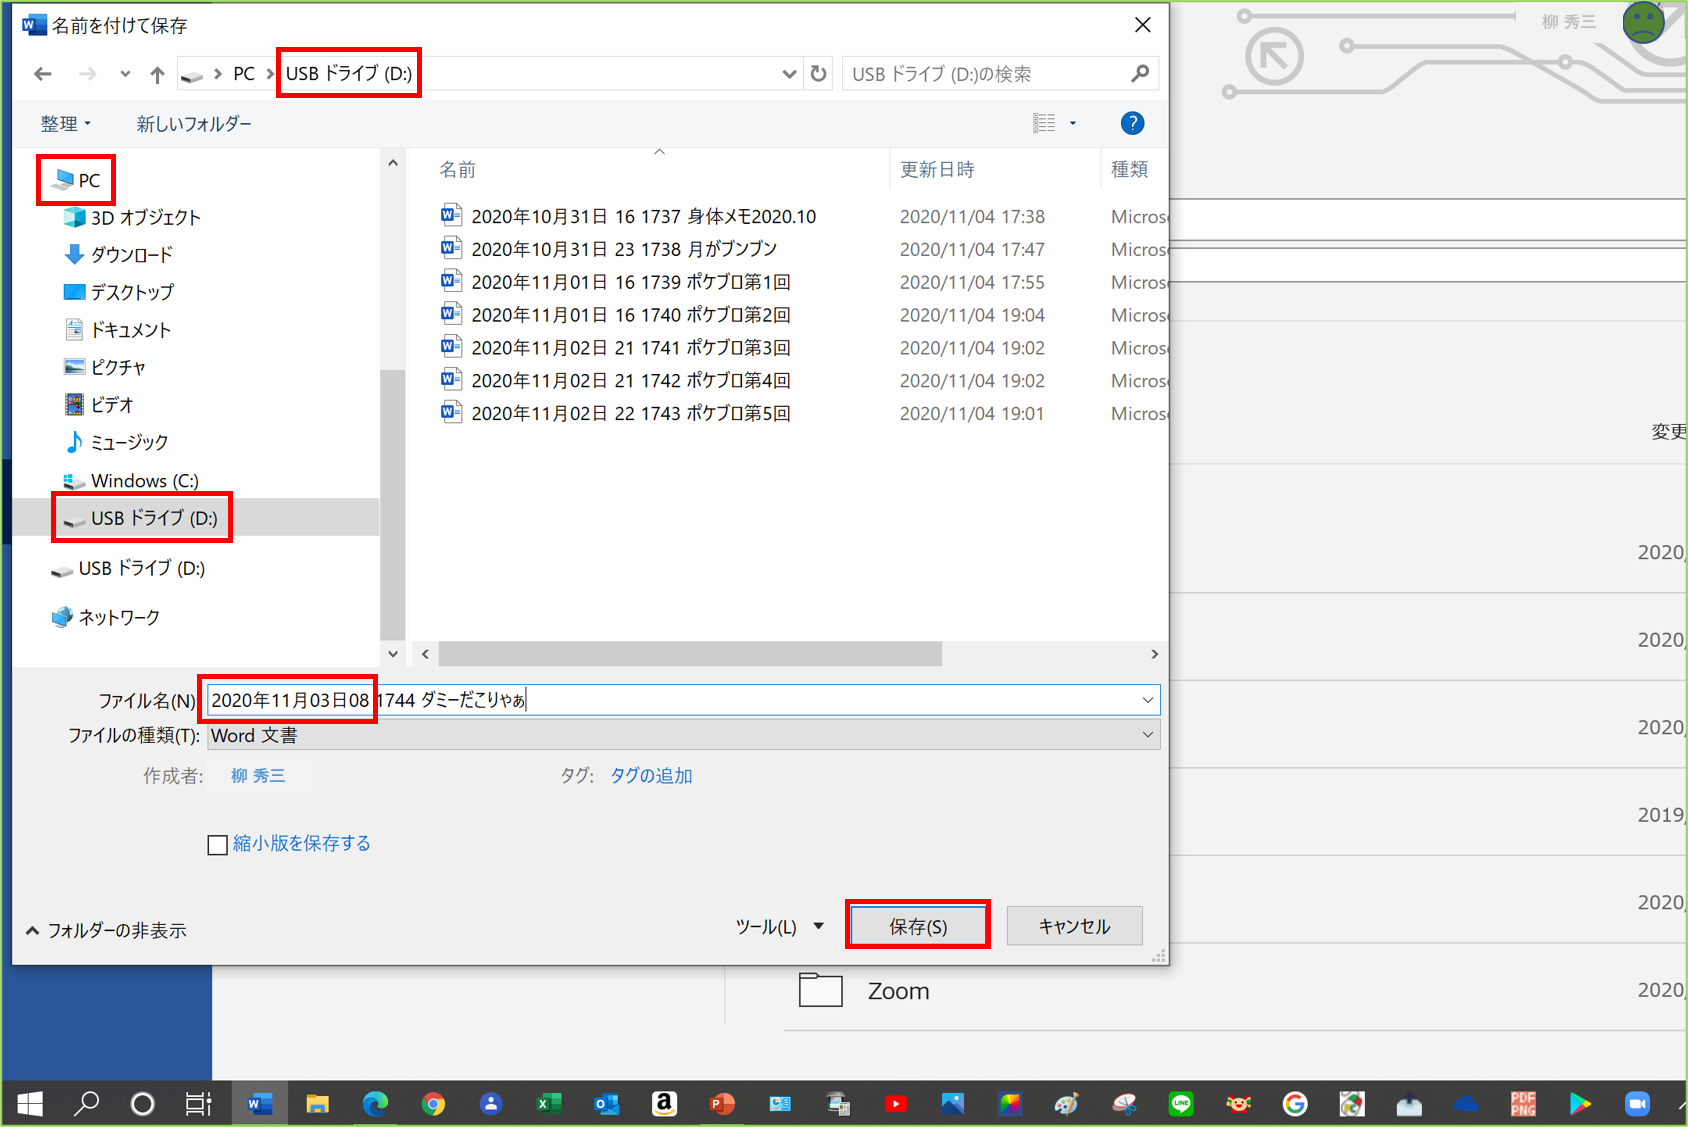Click 保存(S) button
The height and width of the screenshot is (1127, 1688).
click(x=918, y=926)
